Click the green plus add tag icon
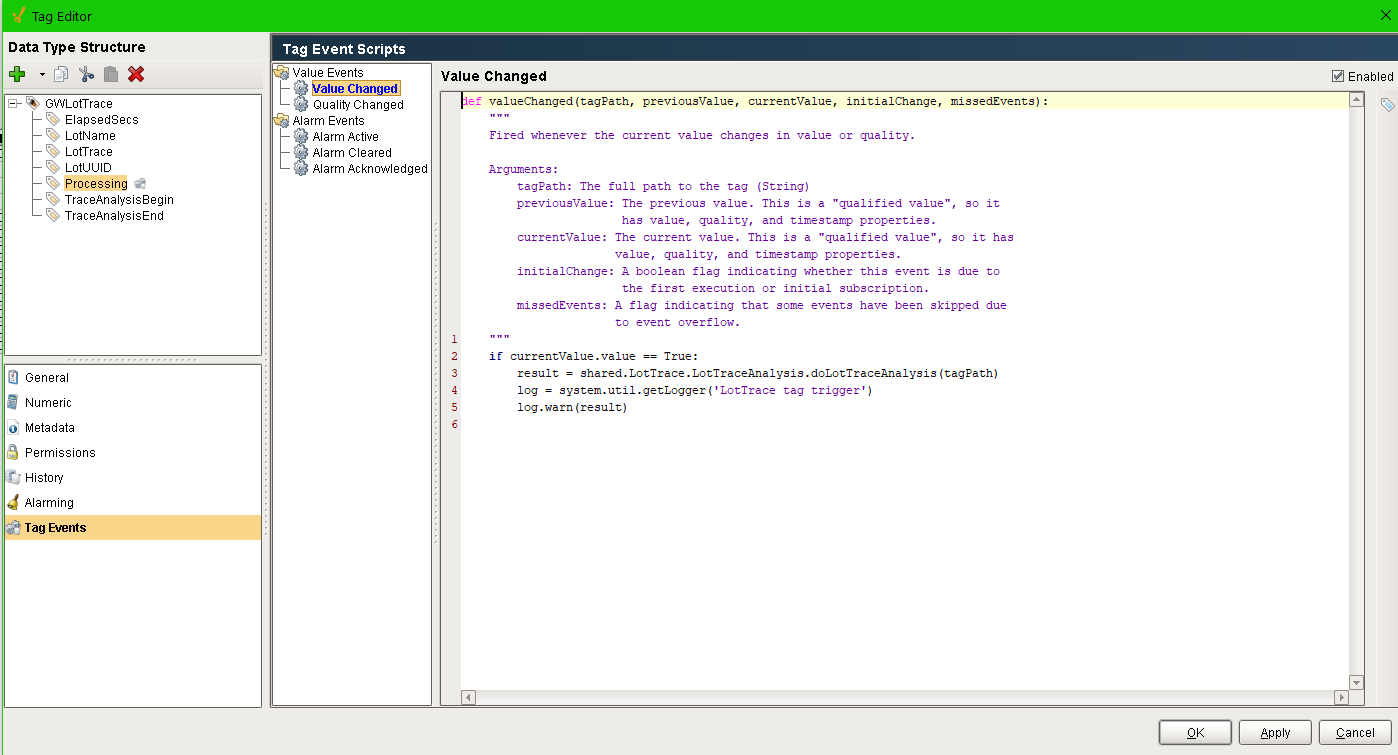The height and width of the screenshot is (755, 1398). coord(17,74)
